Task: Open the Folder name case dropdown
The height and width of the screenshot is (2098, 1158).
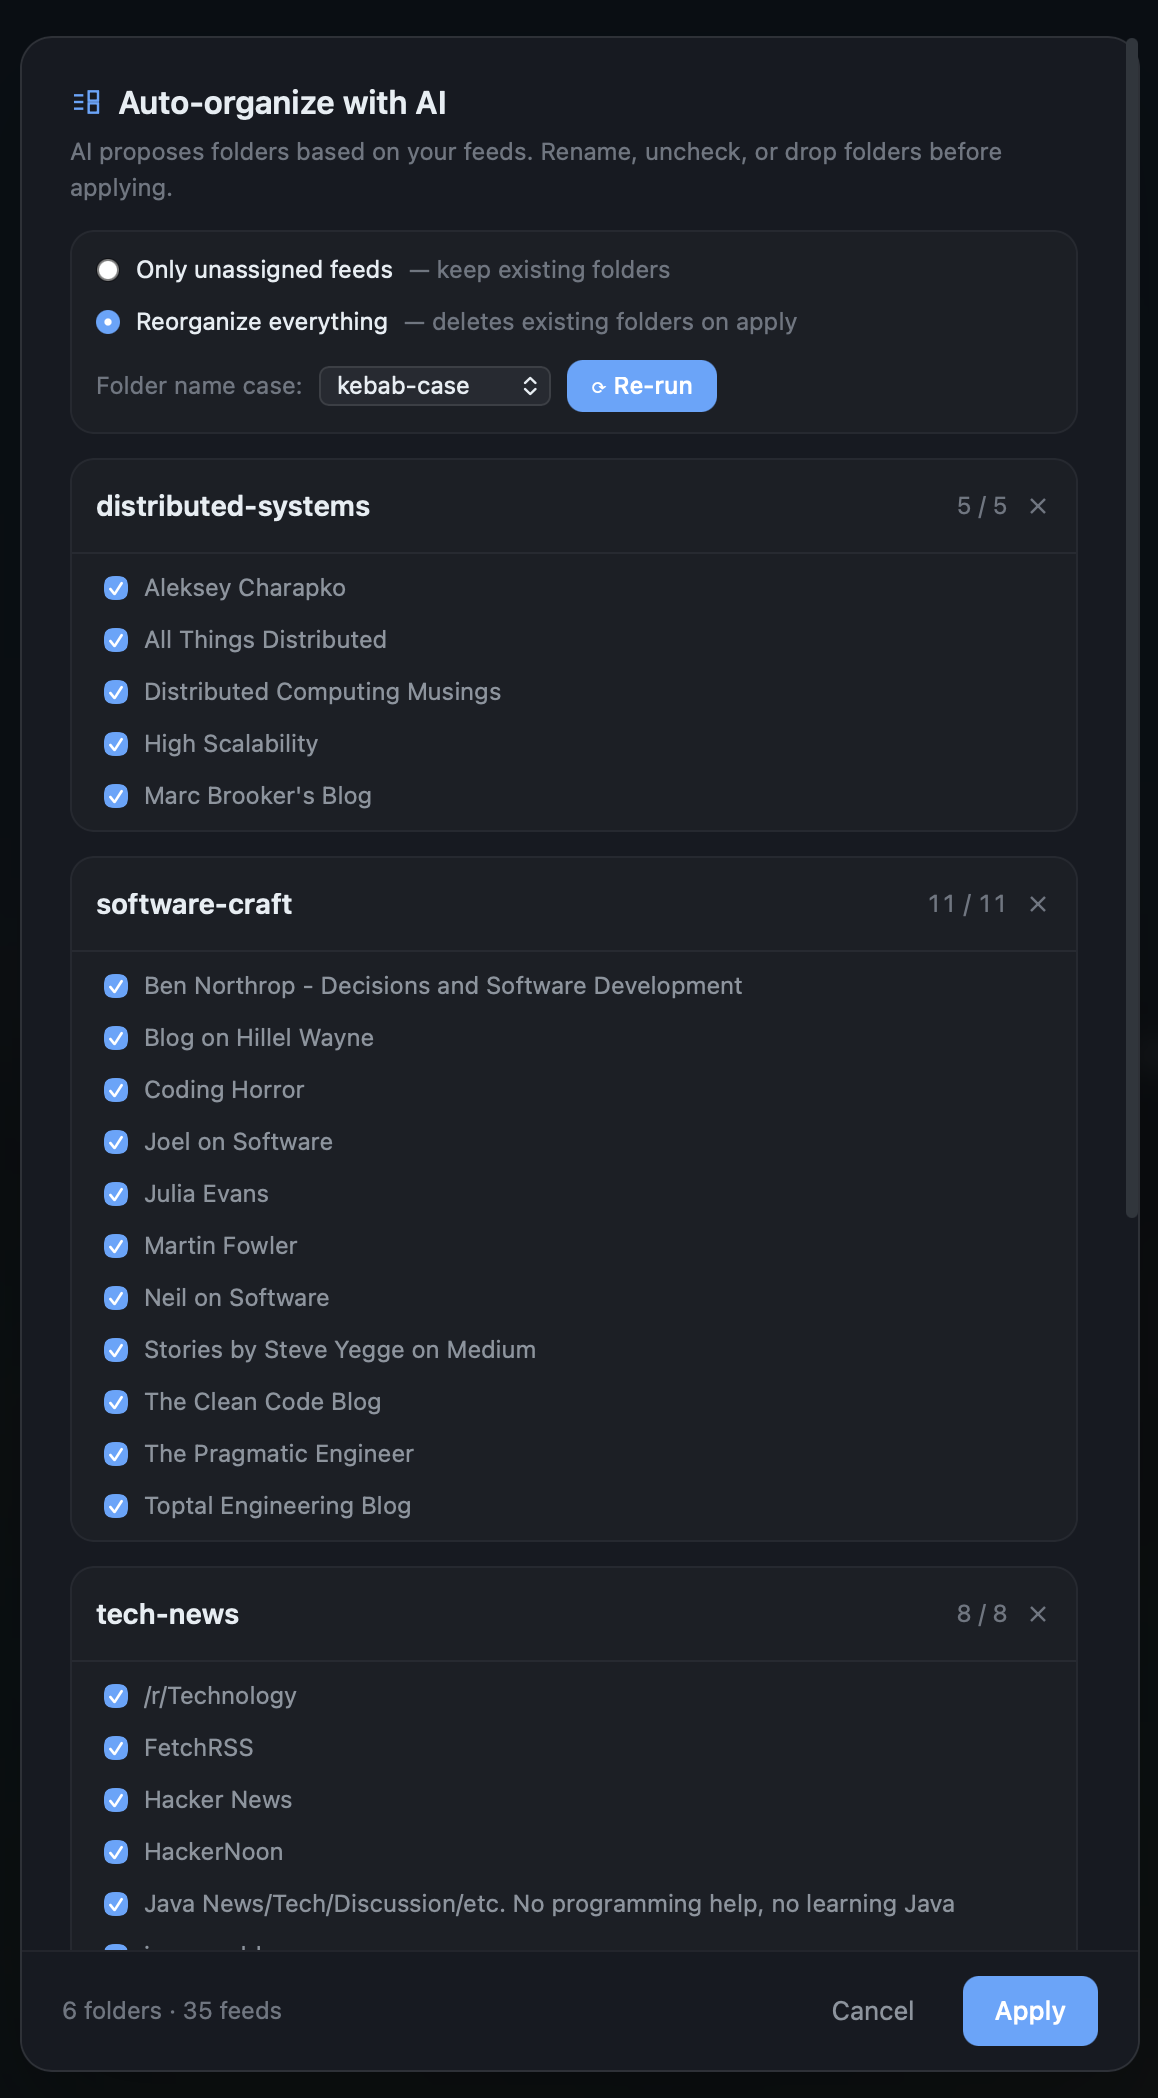Action: coord(435,386)
